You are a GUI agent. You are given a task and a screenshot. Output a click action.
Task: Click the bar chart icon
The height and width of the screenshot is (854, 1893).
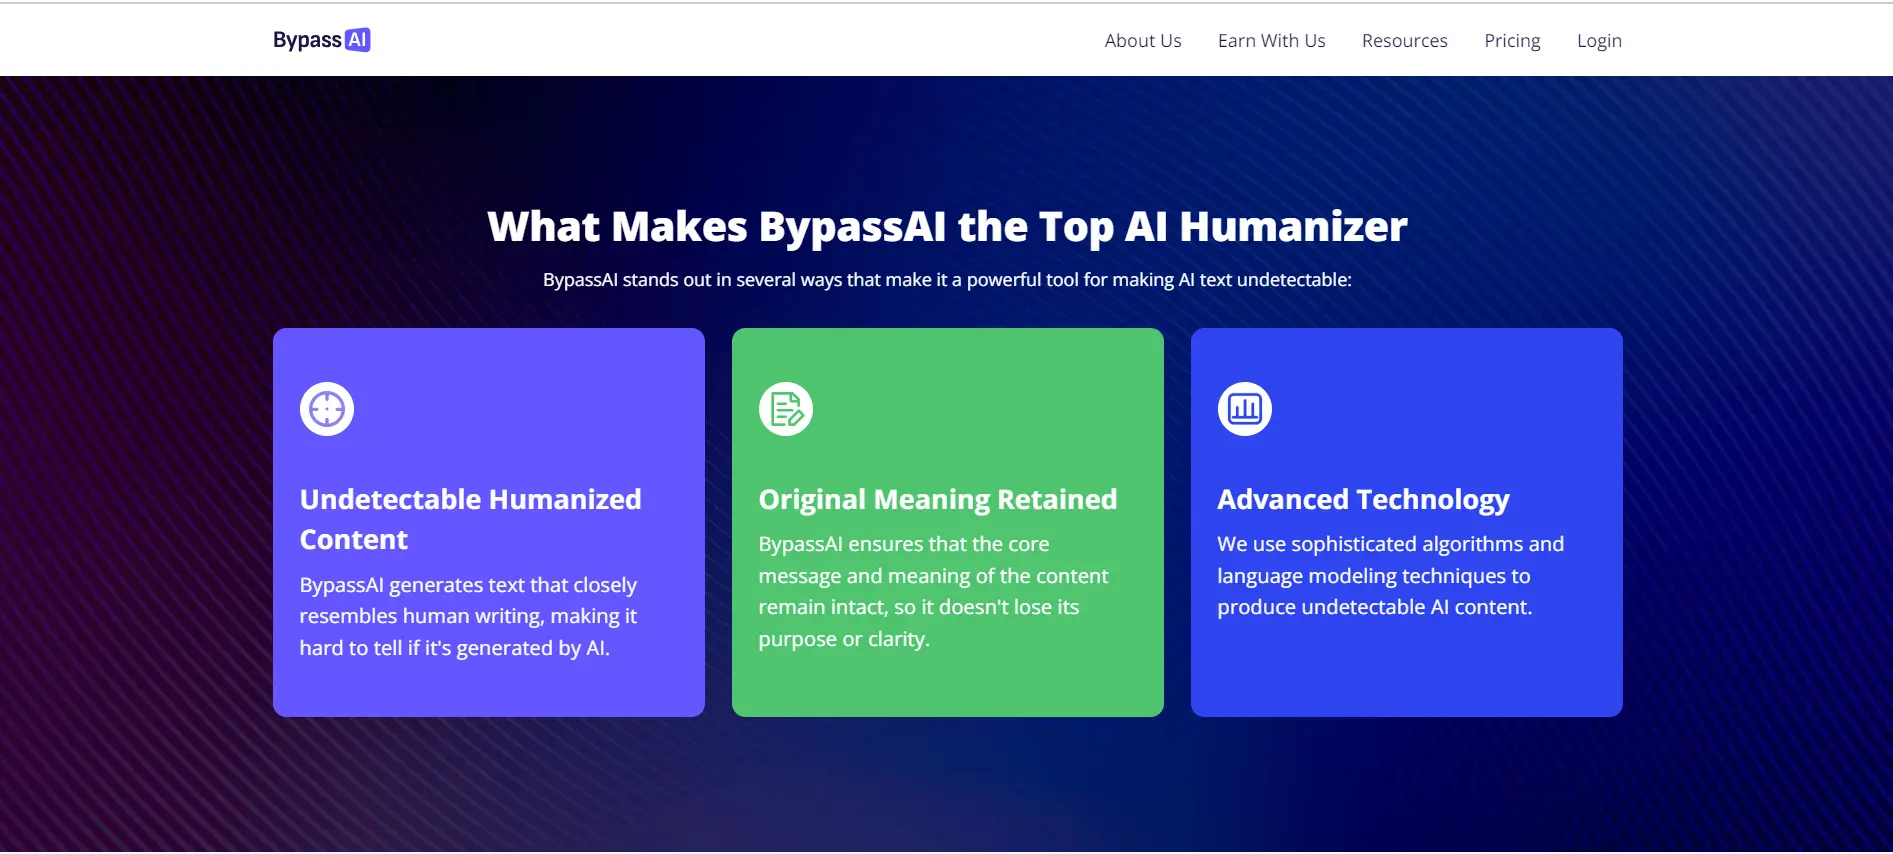point(1245,409)
